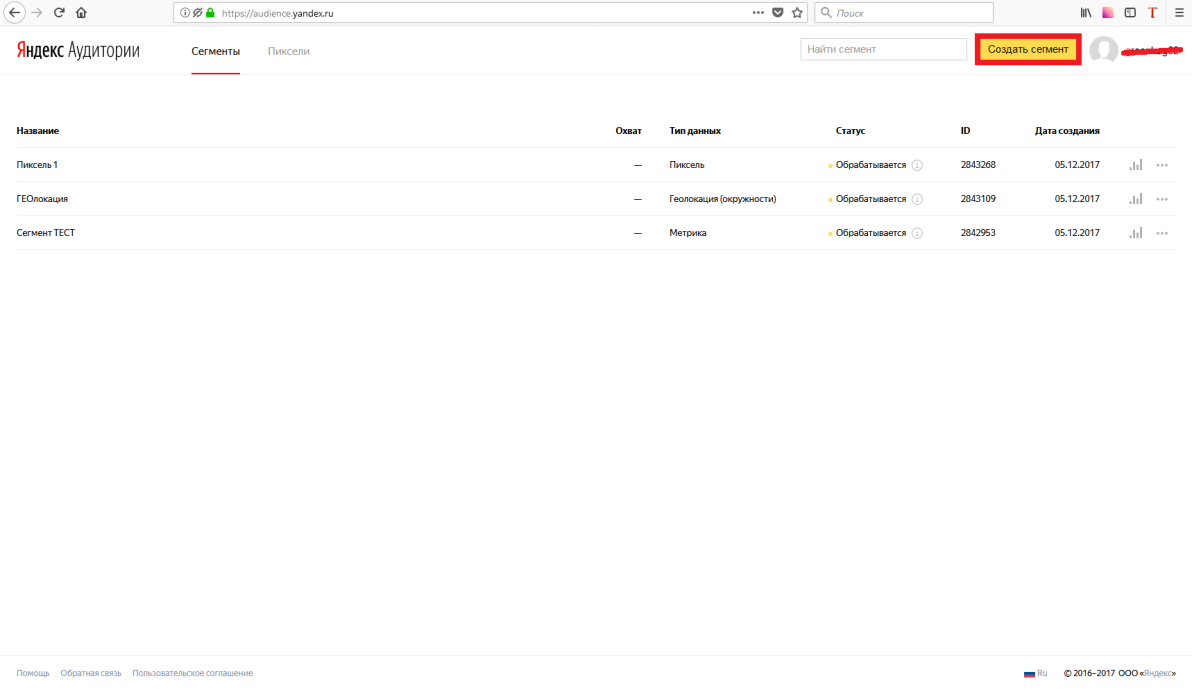The image size is (1192, 690).
Task: Open Пользовательское соглашение footer link
Action: [x=192, y=673]
